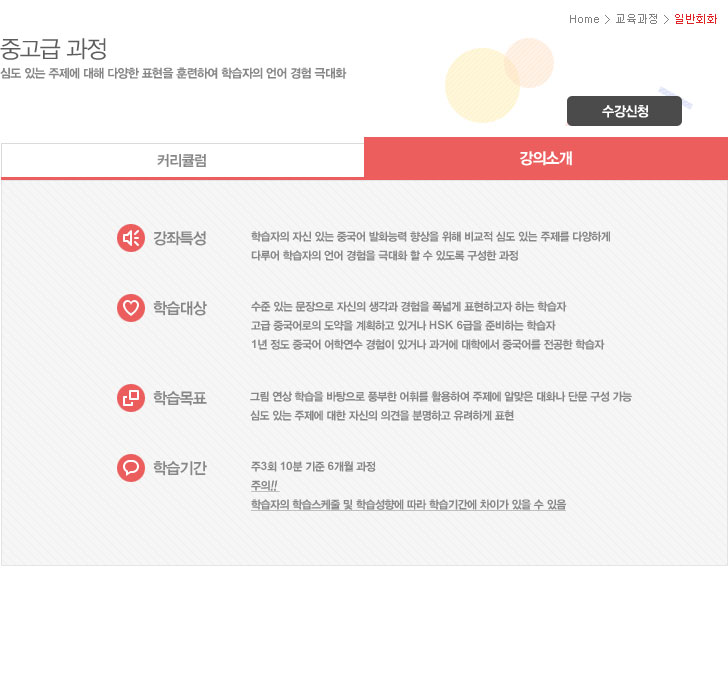
Task: Click the speaker icon beside 강좌특성
Action: coord(131,238)
